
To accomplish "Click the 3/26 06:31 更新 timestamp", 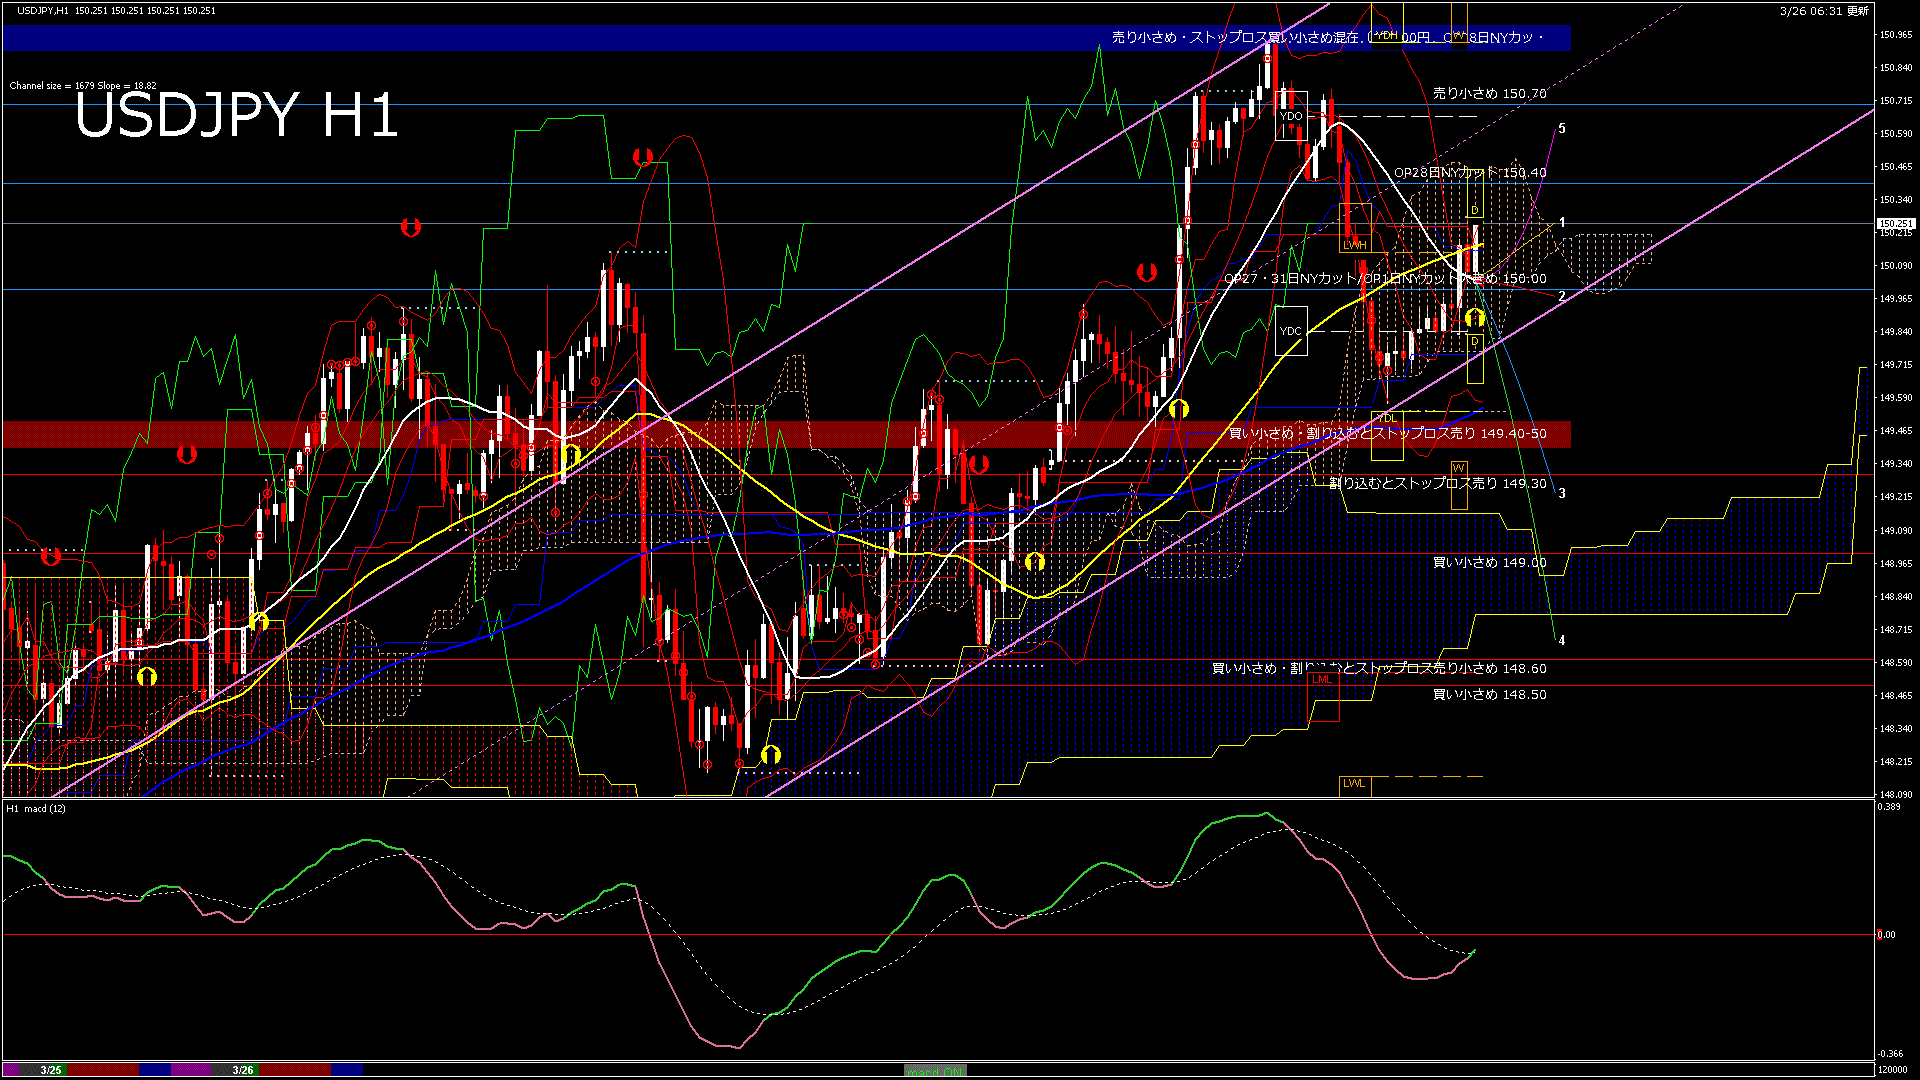I will (x=1823, y=11).
